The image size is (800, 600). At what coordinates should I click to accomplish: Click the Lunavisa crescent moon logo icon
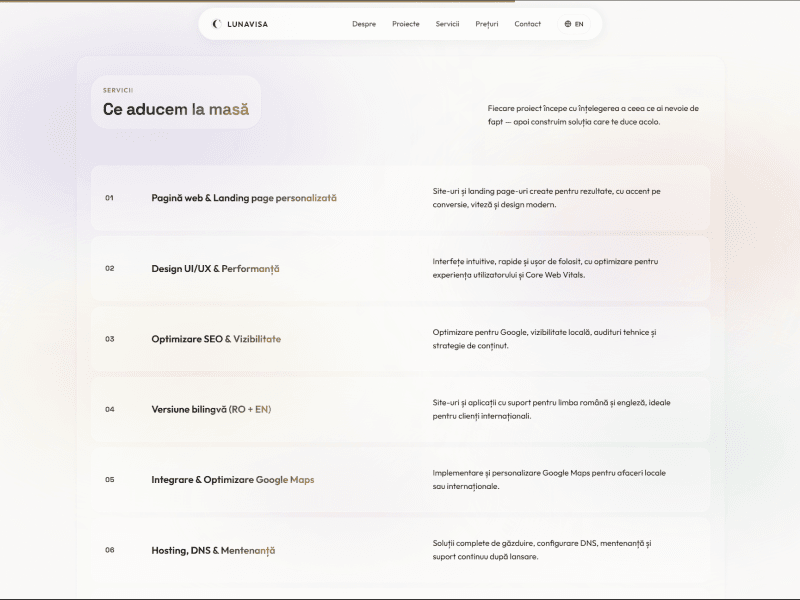coord(217,24)
